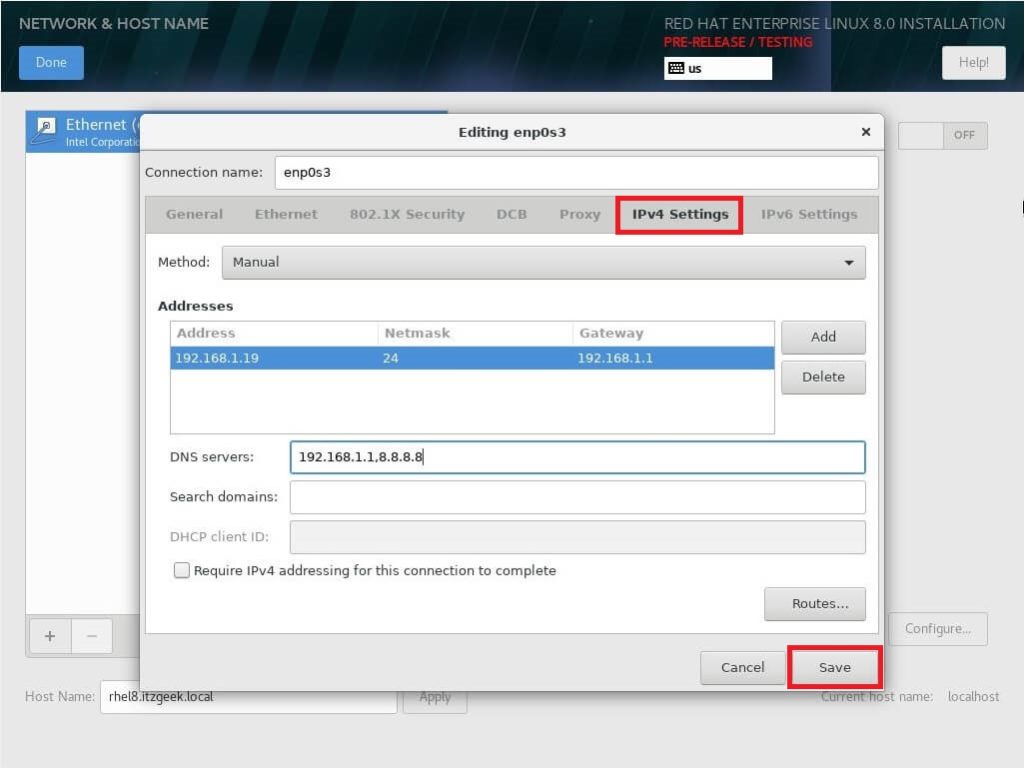
Task: Open the Routes... dialog
Action: (815, 603)
